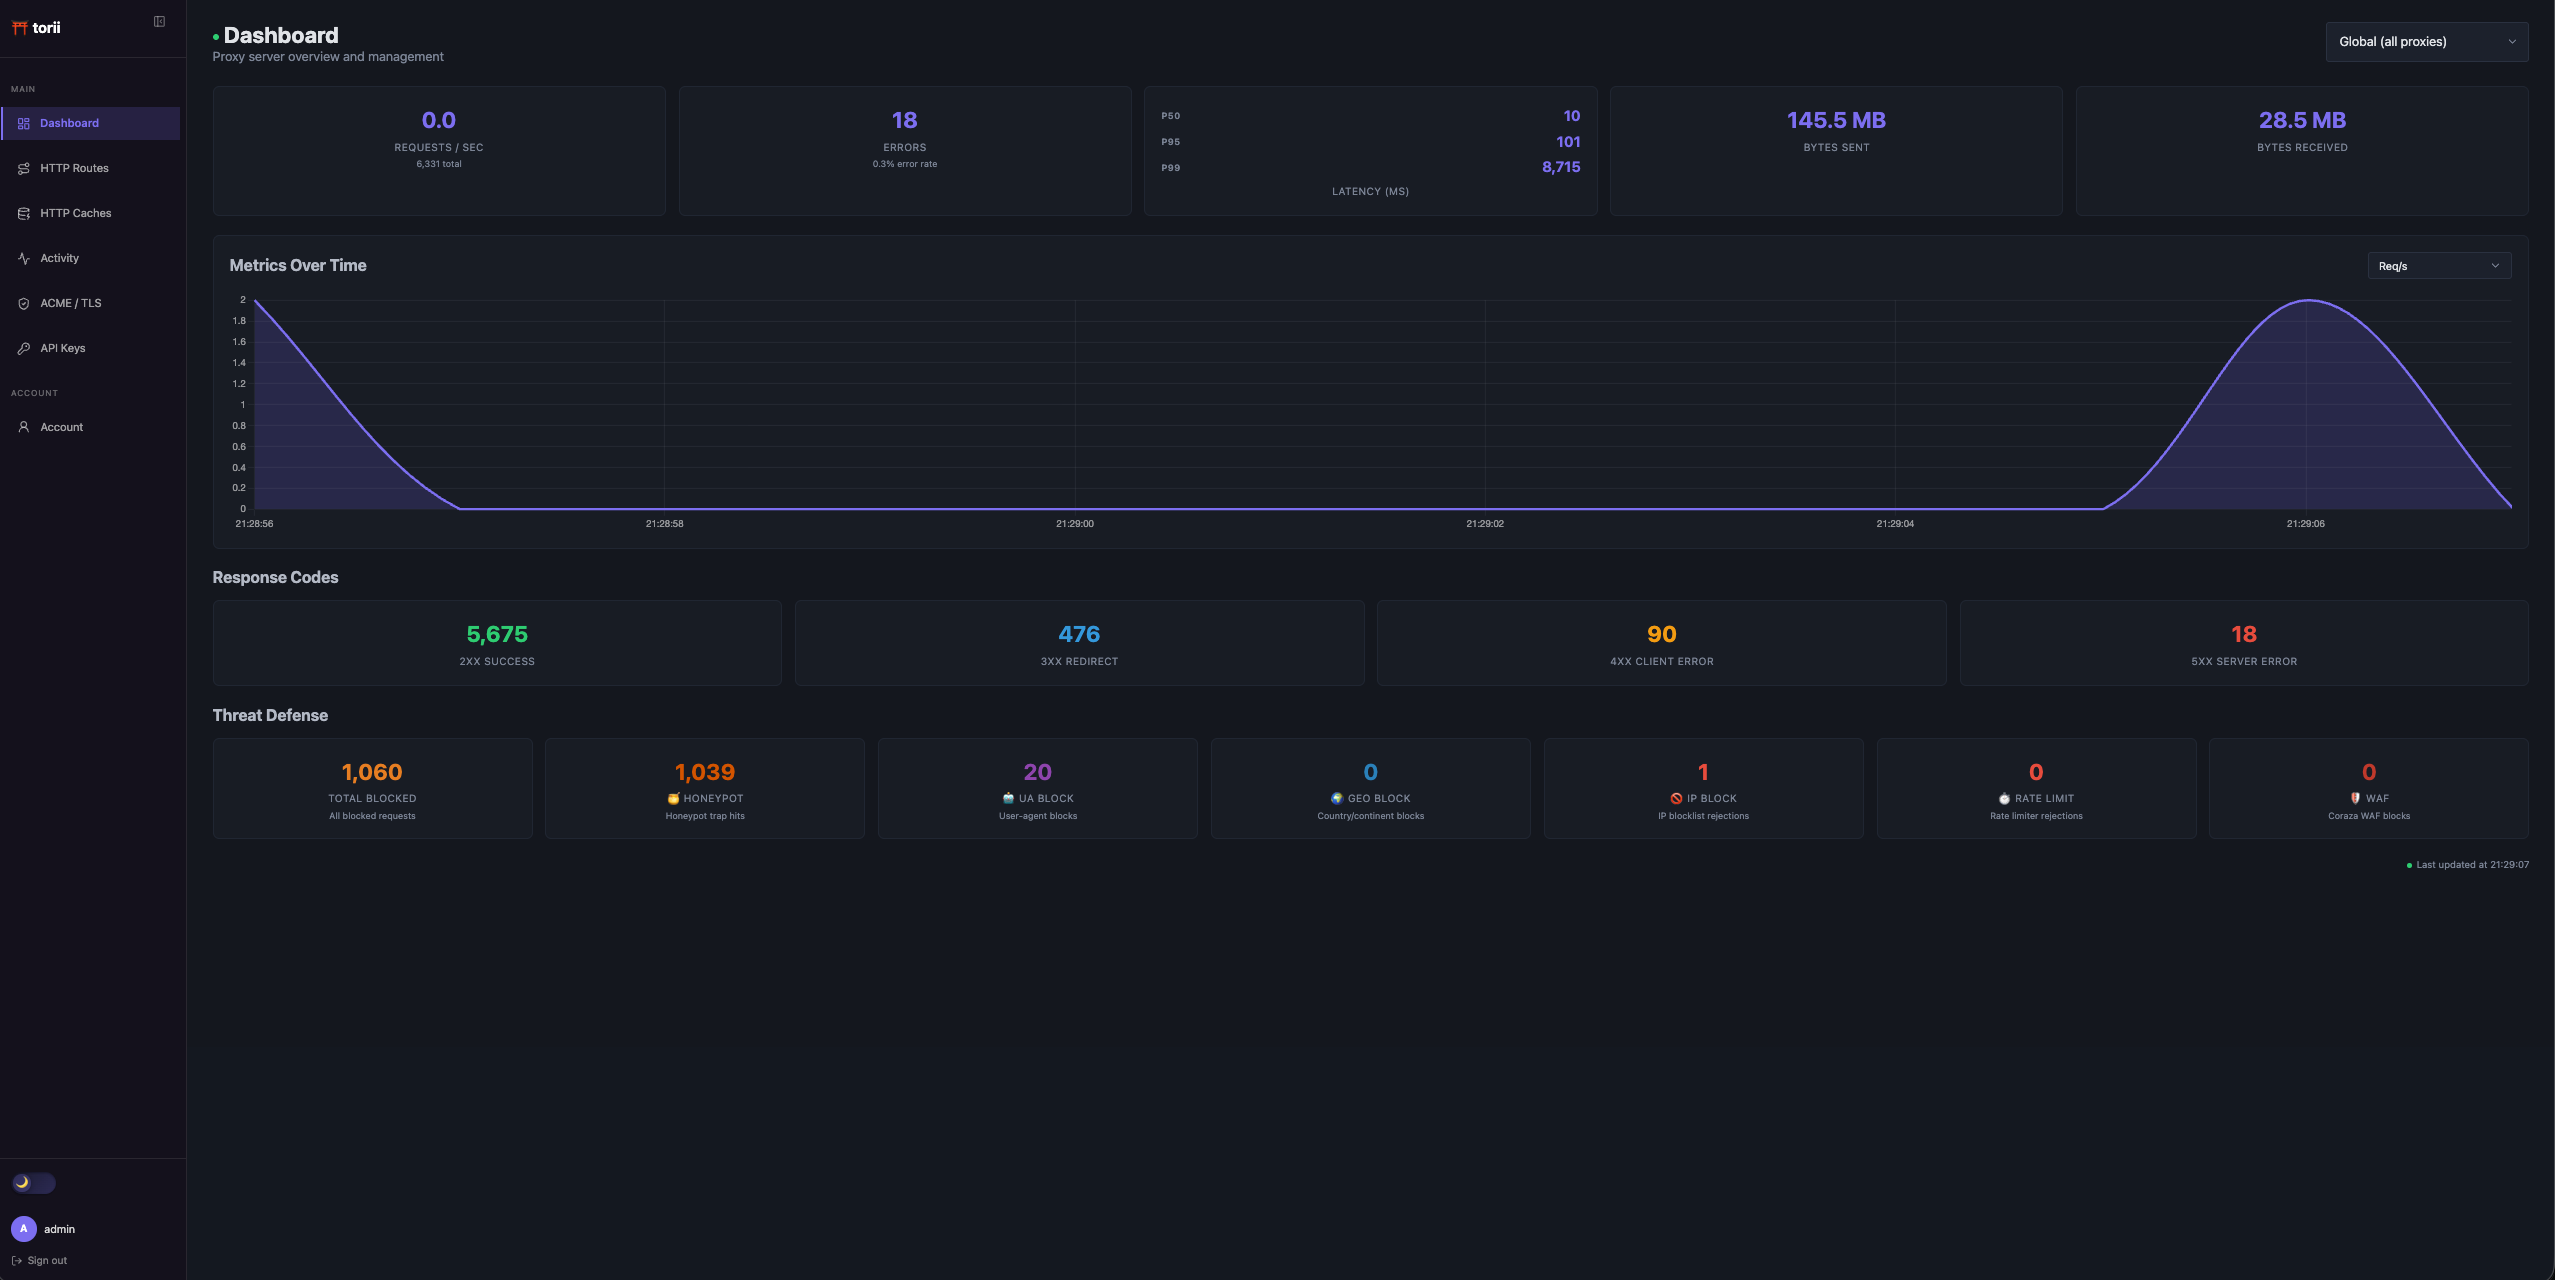The height and width of the screenshot is (1280, 2555).
Task: Click the torii brand name
Action: tap(46, 28)
